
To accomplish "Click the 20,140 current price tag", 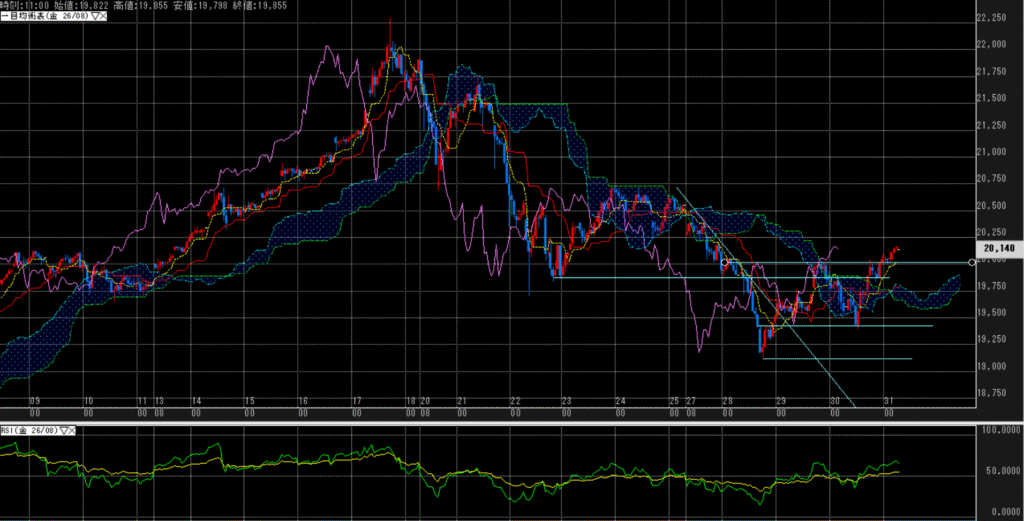I will [999, 247].
